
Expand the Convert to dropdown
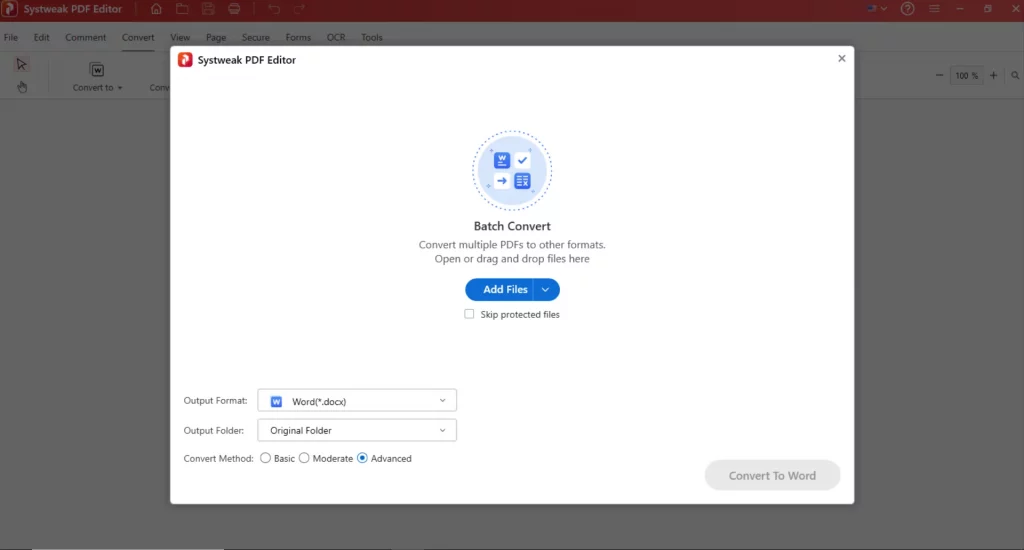click(120, 88)
